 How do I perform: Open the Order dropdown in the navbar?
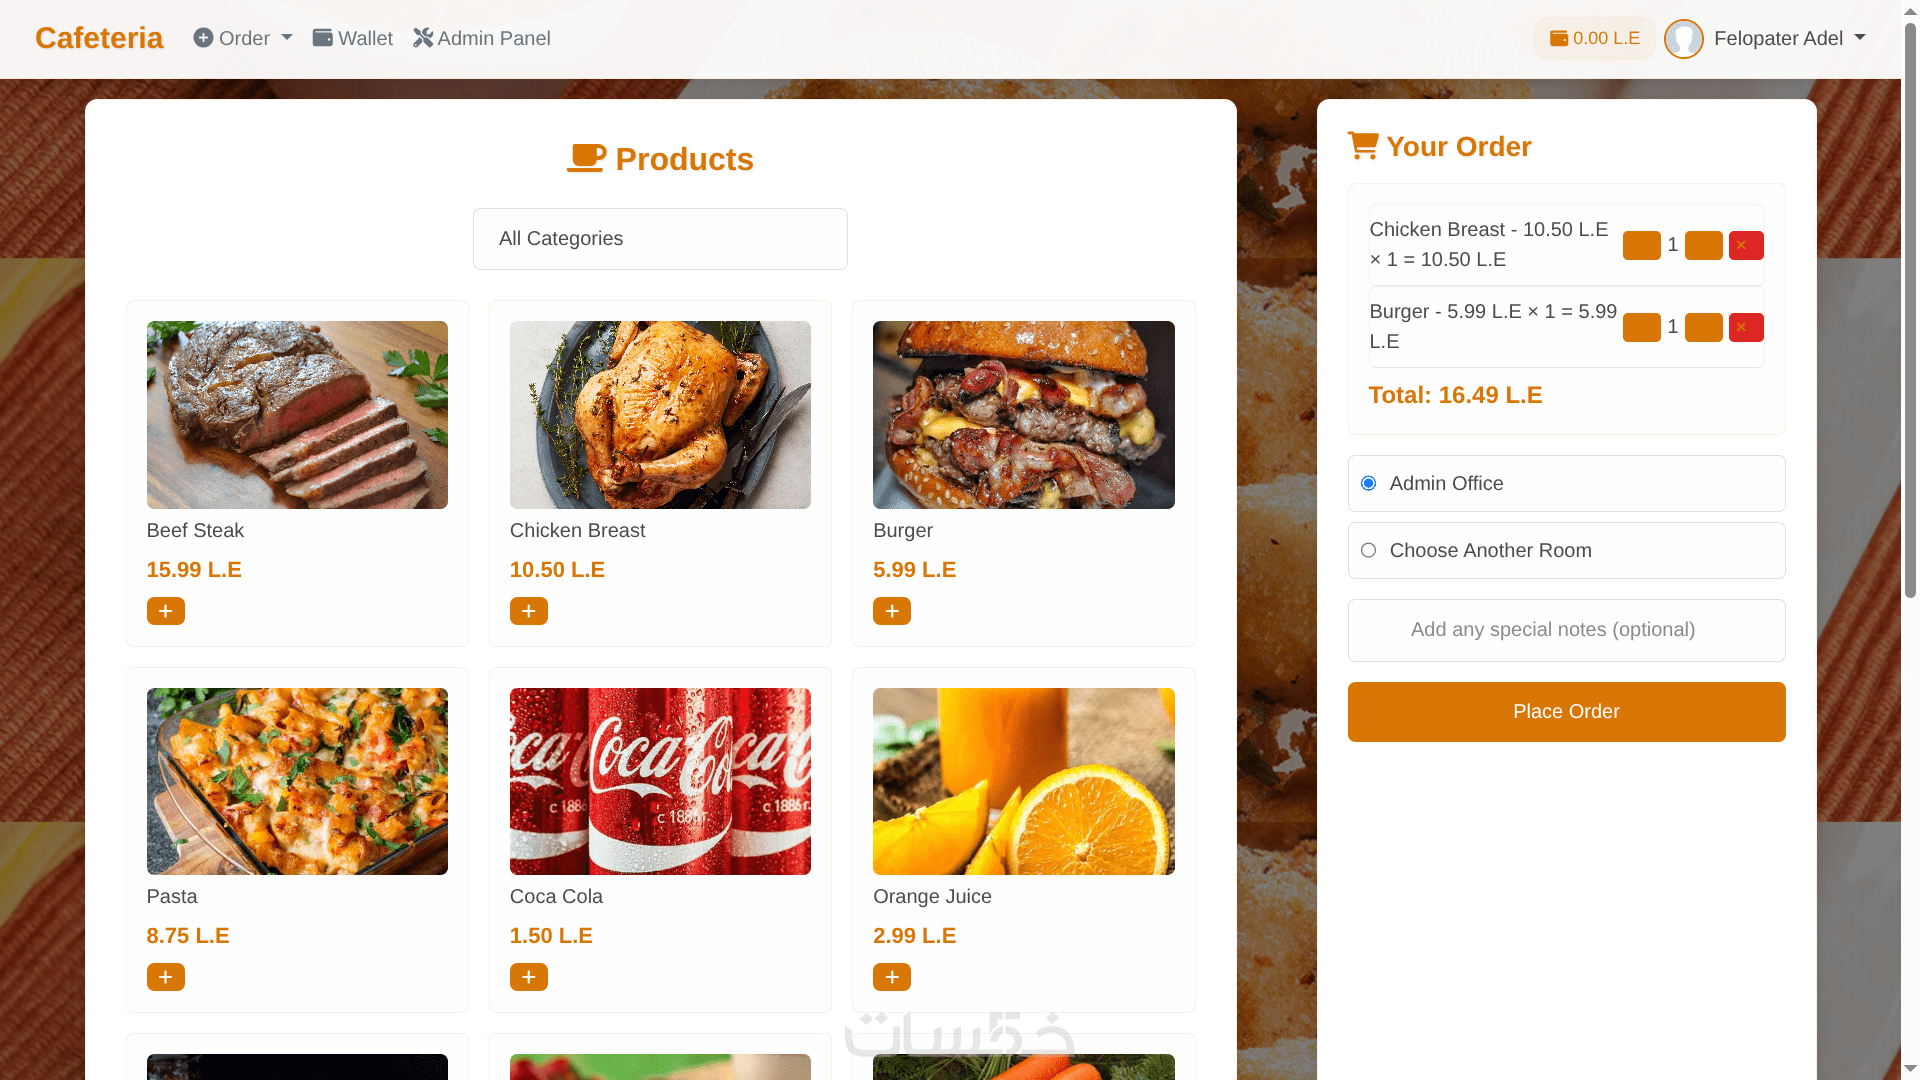coord(243,39)
